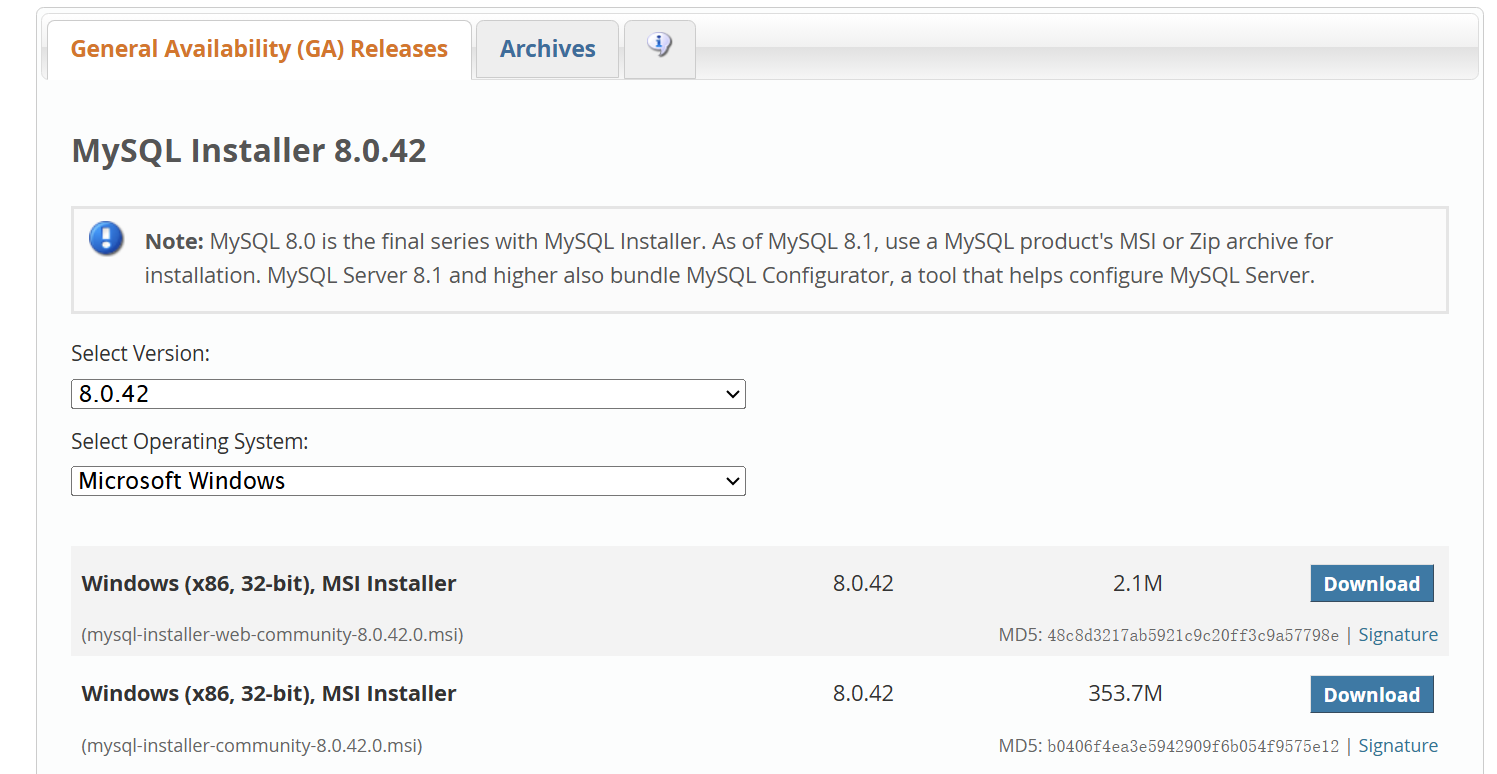This screenshot has width=1497, height=774.
Task: Open Signature link for the 353.7M installer
Action: (x=1397, y=746)
